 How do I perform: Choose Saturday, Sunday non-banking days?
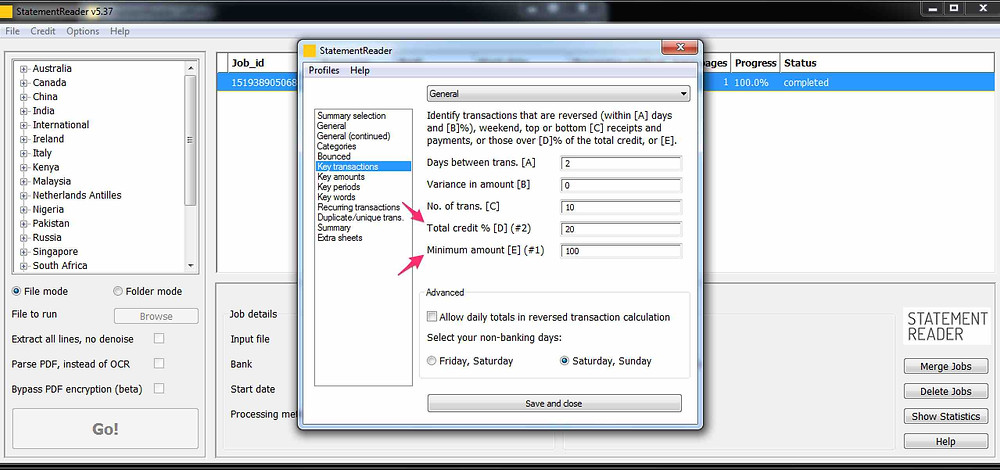tap(564, 361)
